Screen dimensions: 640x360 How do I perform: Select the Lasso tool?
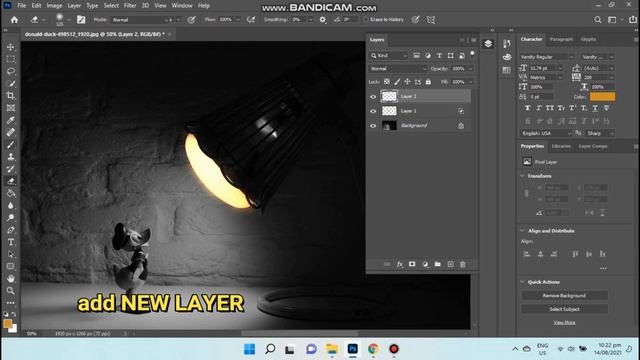click(11, 71)
